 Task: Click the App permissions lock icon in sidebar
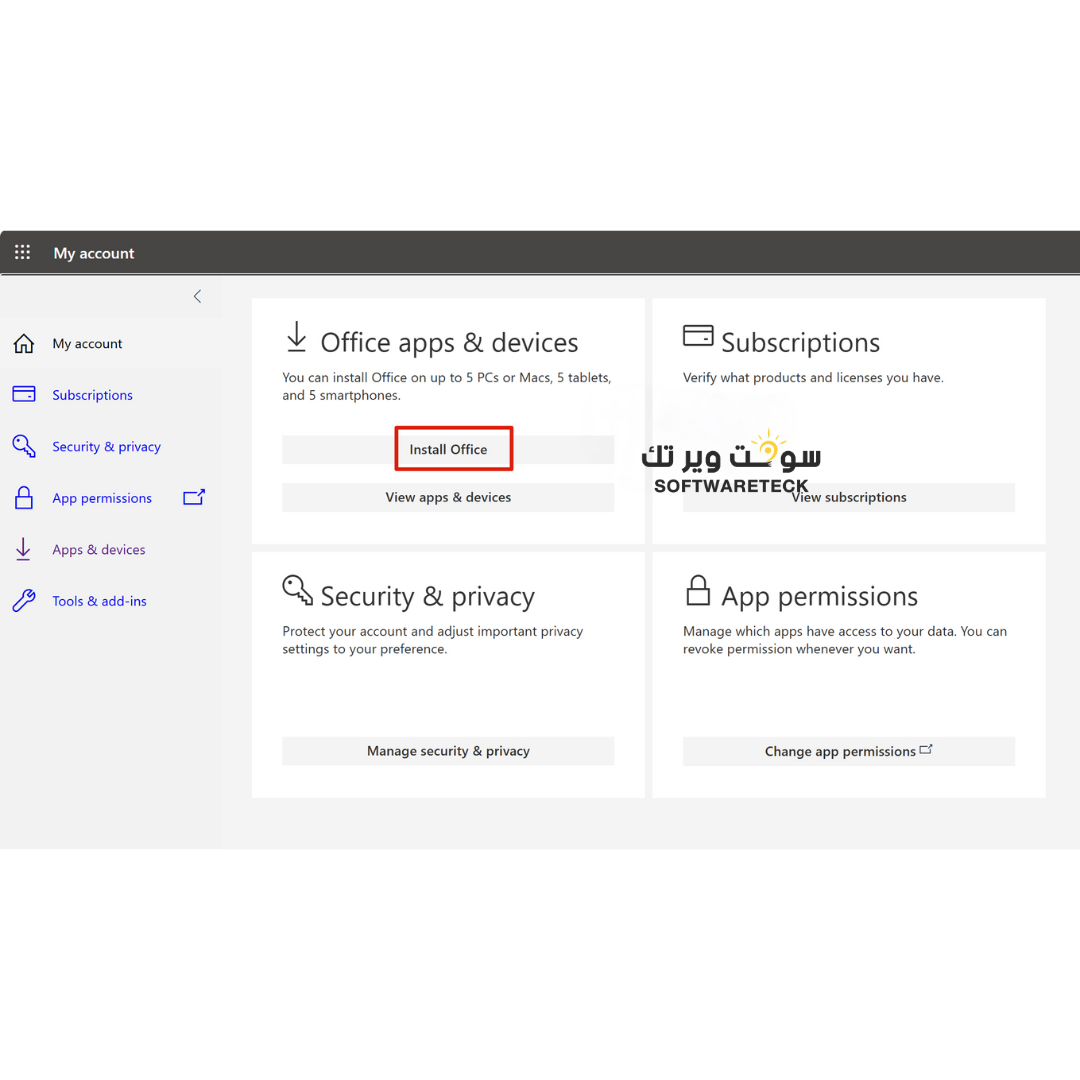(x=24, y=498)
